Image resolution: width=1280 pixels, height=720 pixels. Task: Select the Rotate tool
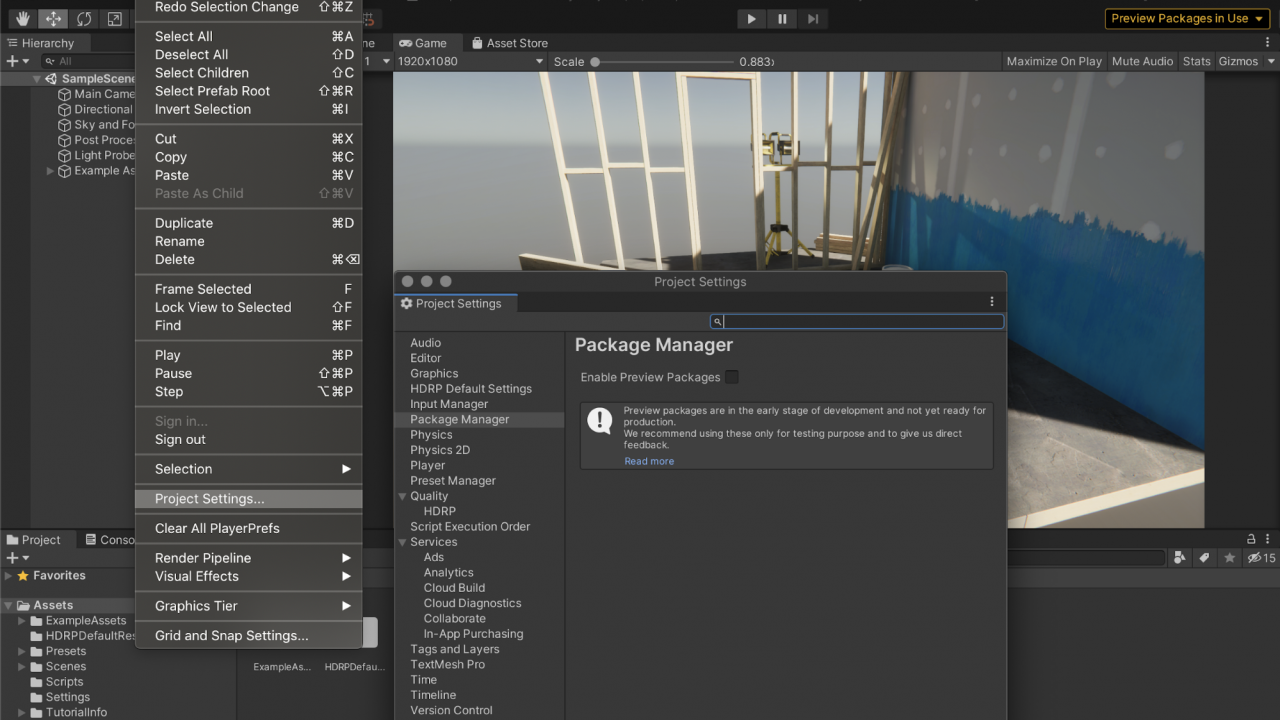point(83,18)
